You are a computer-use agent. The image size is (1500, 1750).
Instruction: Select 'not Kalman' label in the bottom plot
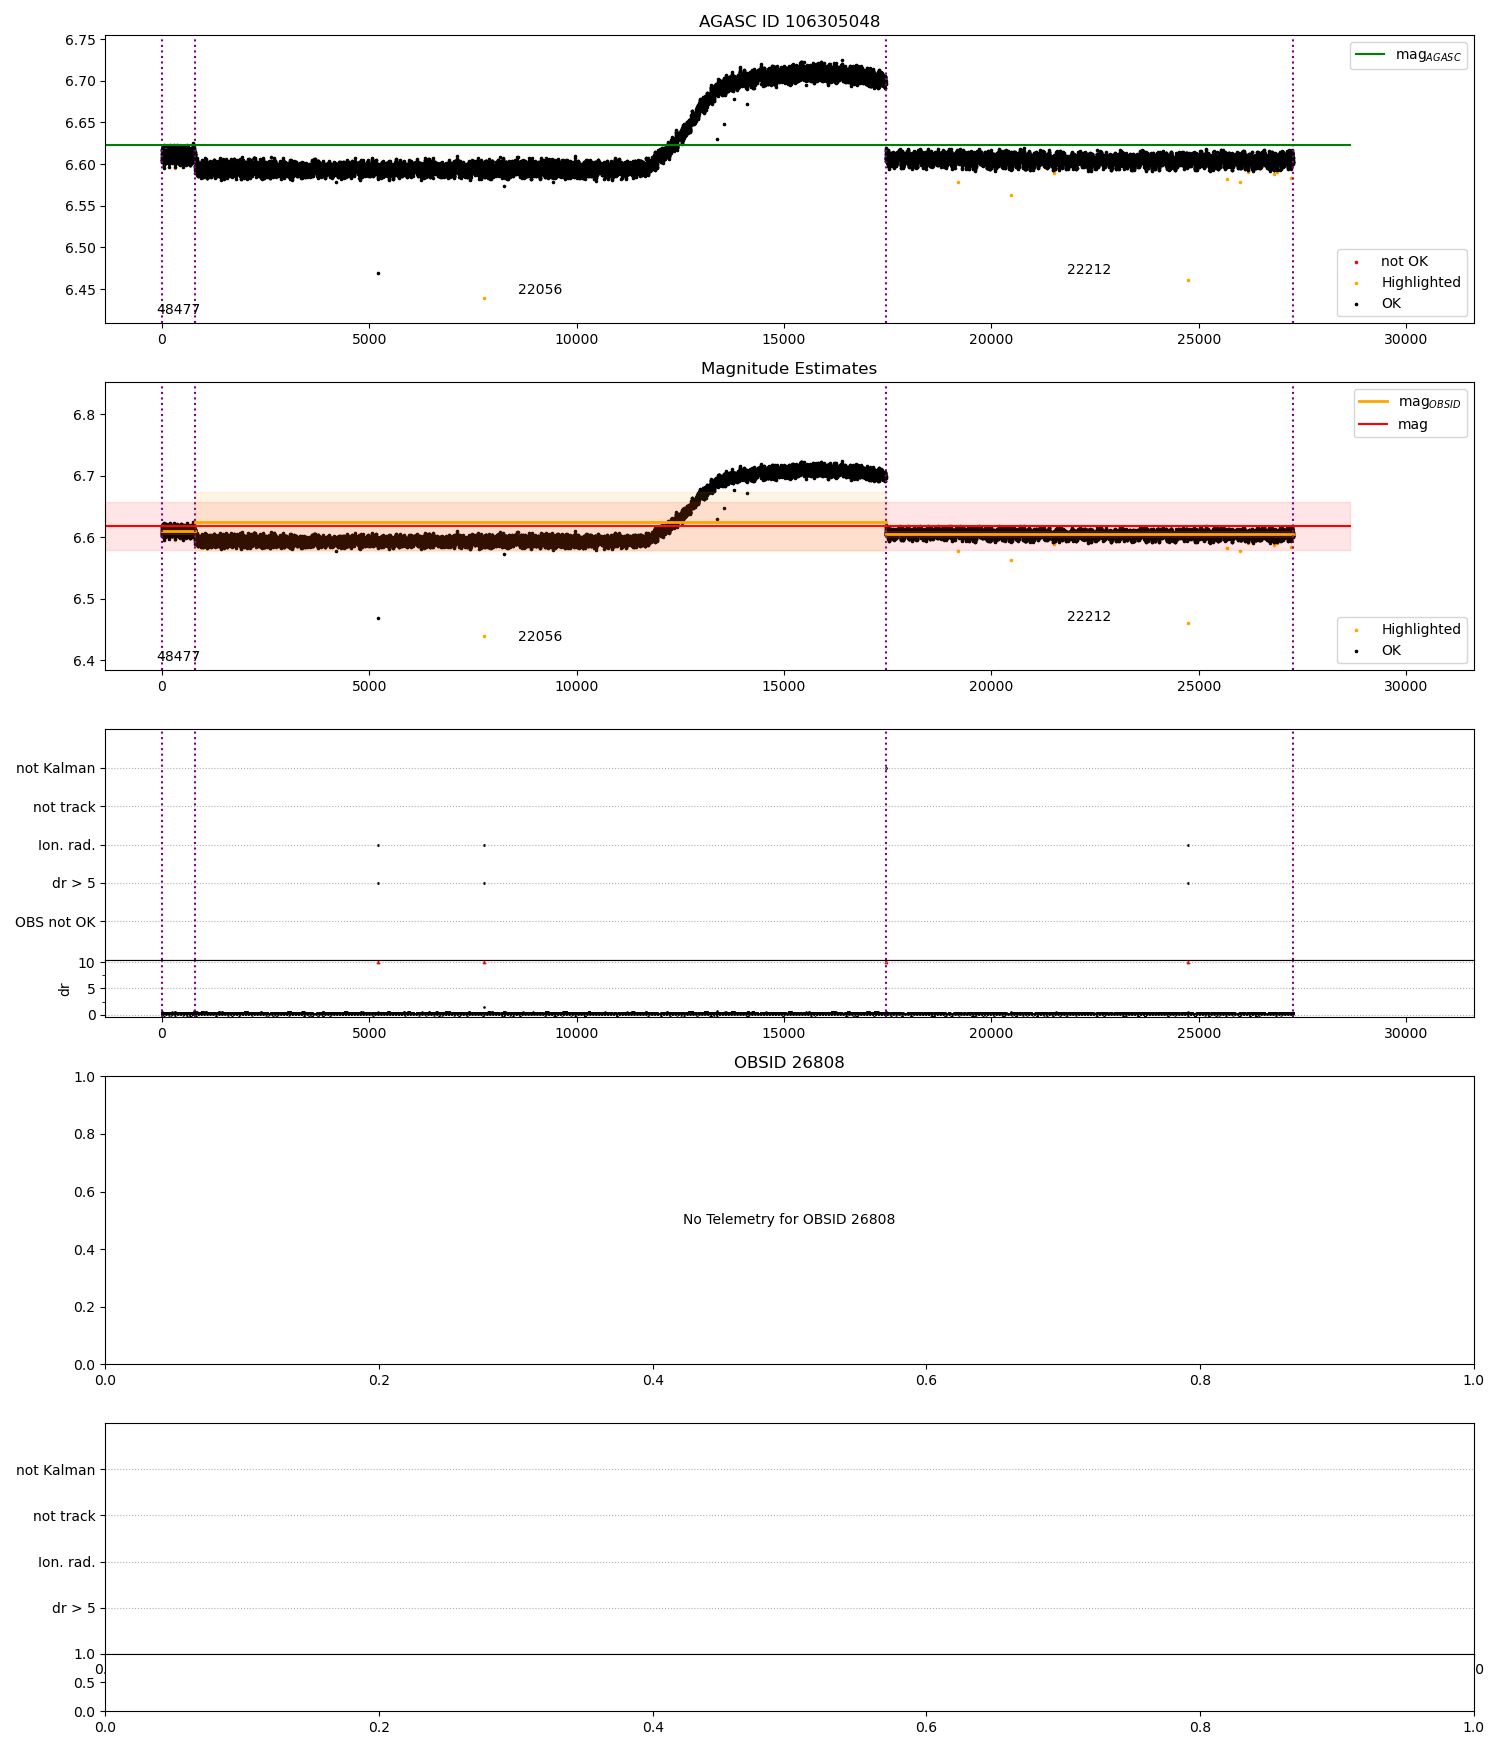pyautogui.click(x=56, y=1470)
